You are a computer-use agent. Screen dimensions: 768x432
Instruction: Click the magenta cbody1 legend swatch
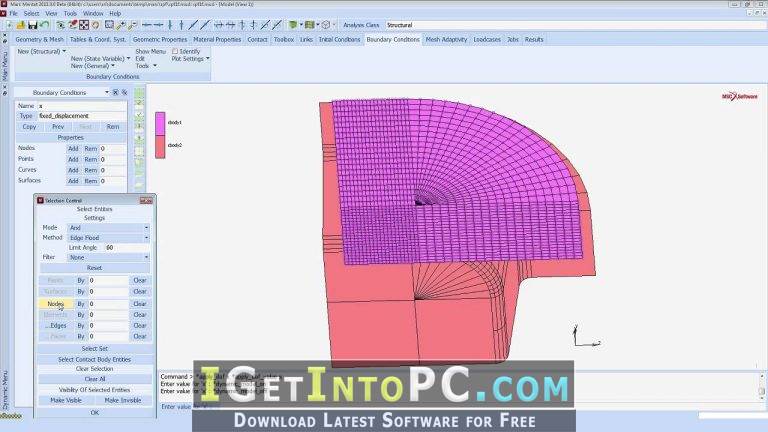(160, 123)
